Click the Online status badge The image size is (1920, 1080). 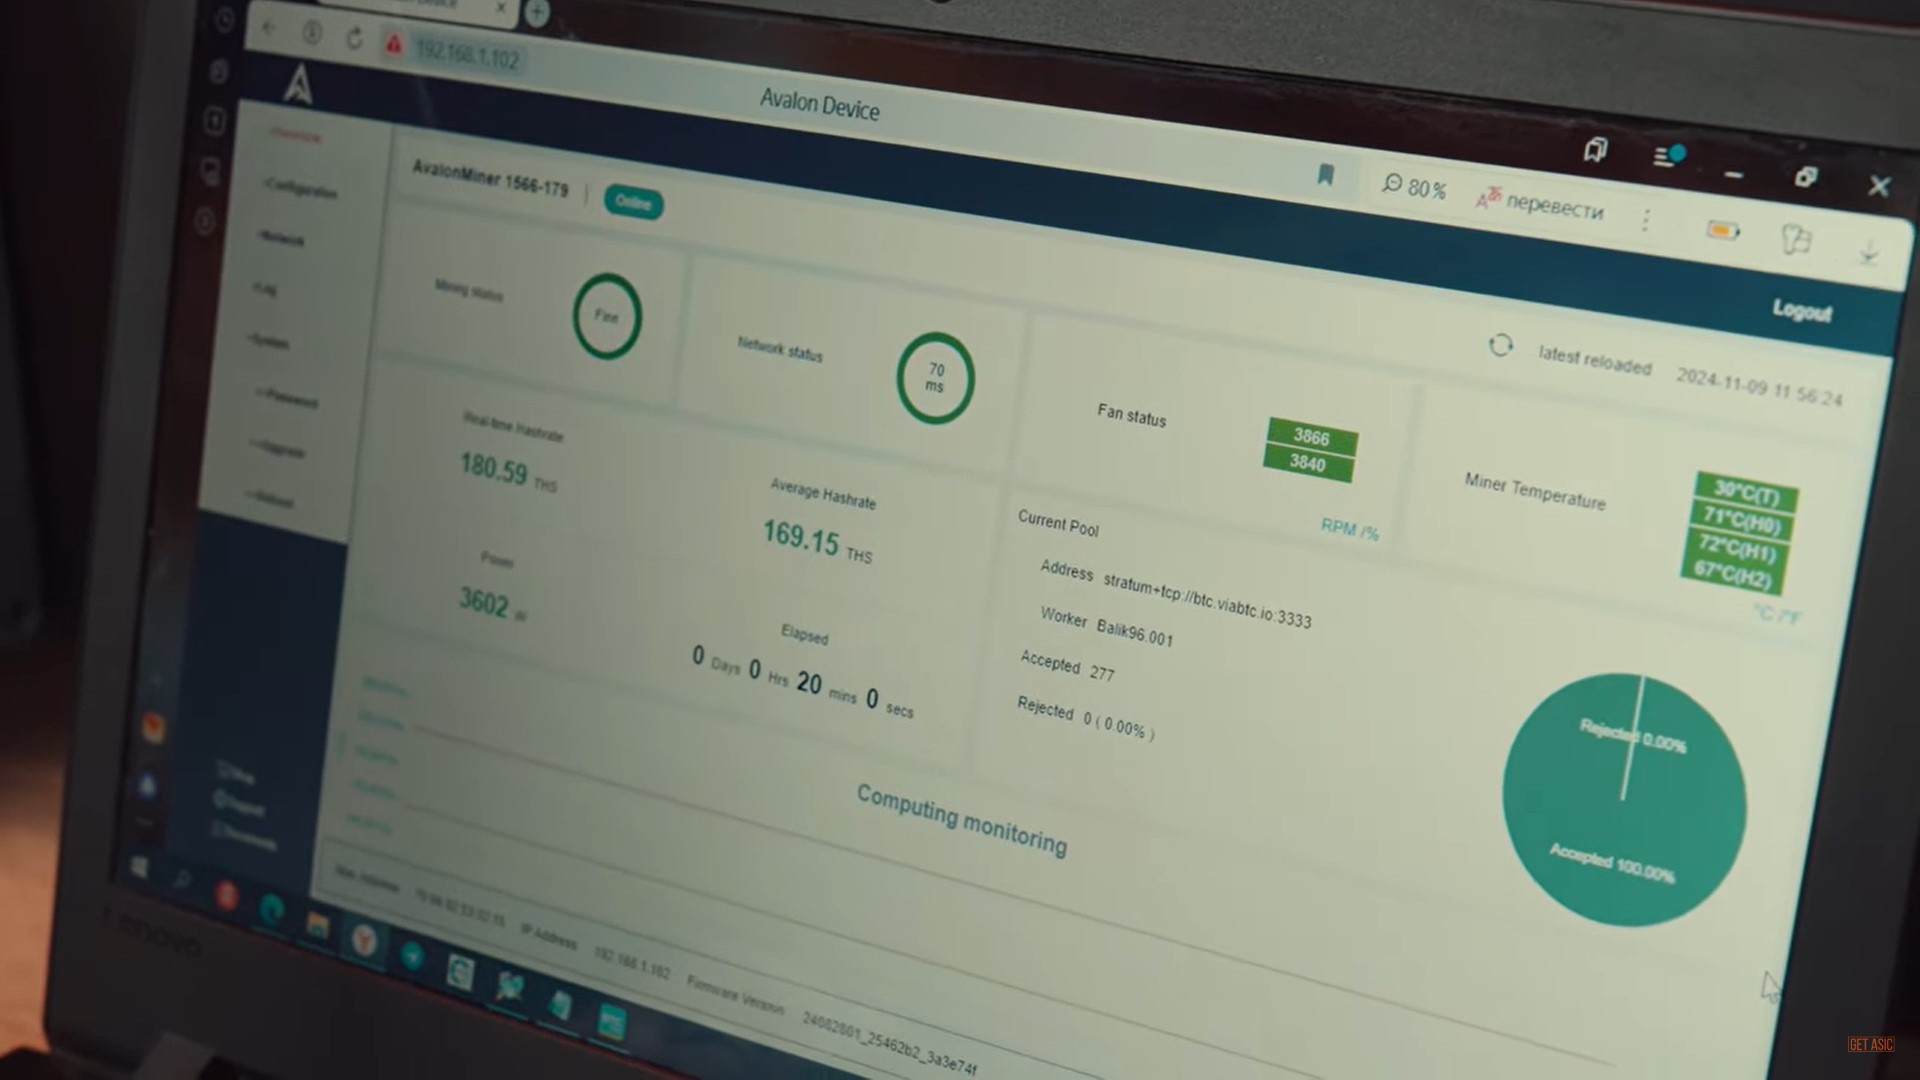point(633,202)
